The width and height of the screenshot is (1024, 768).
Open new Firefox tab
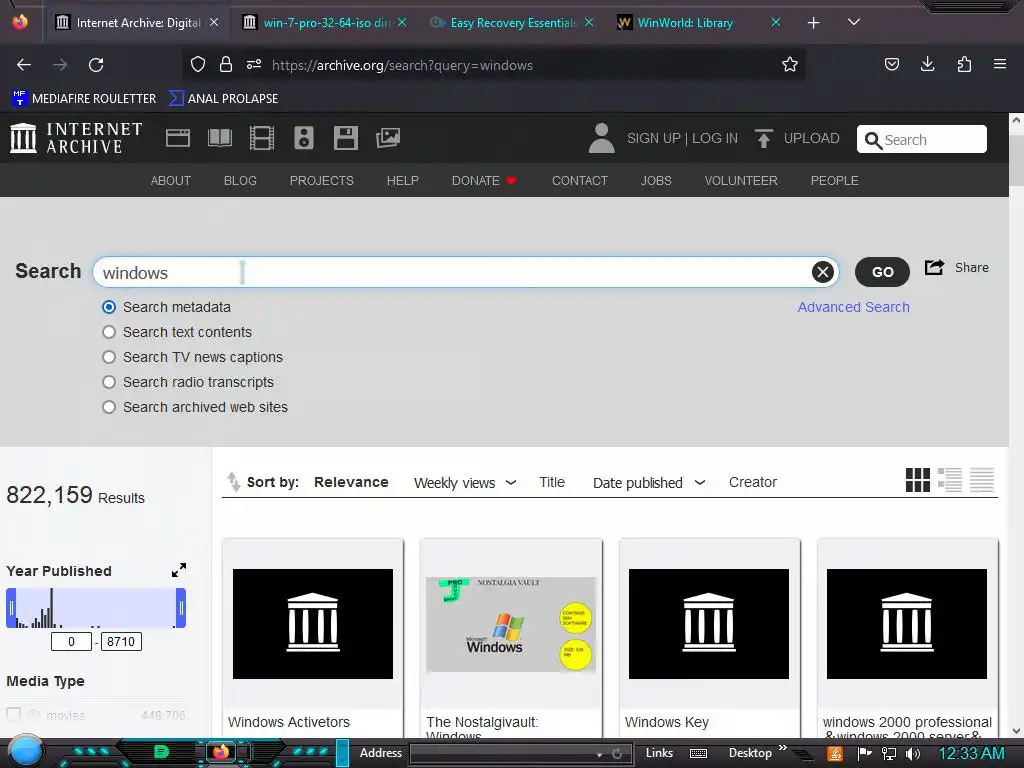tap(813, 22)
